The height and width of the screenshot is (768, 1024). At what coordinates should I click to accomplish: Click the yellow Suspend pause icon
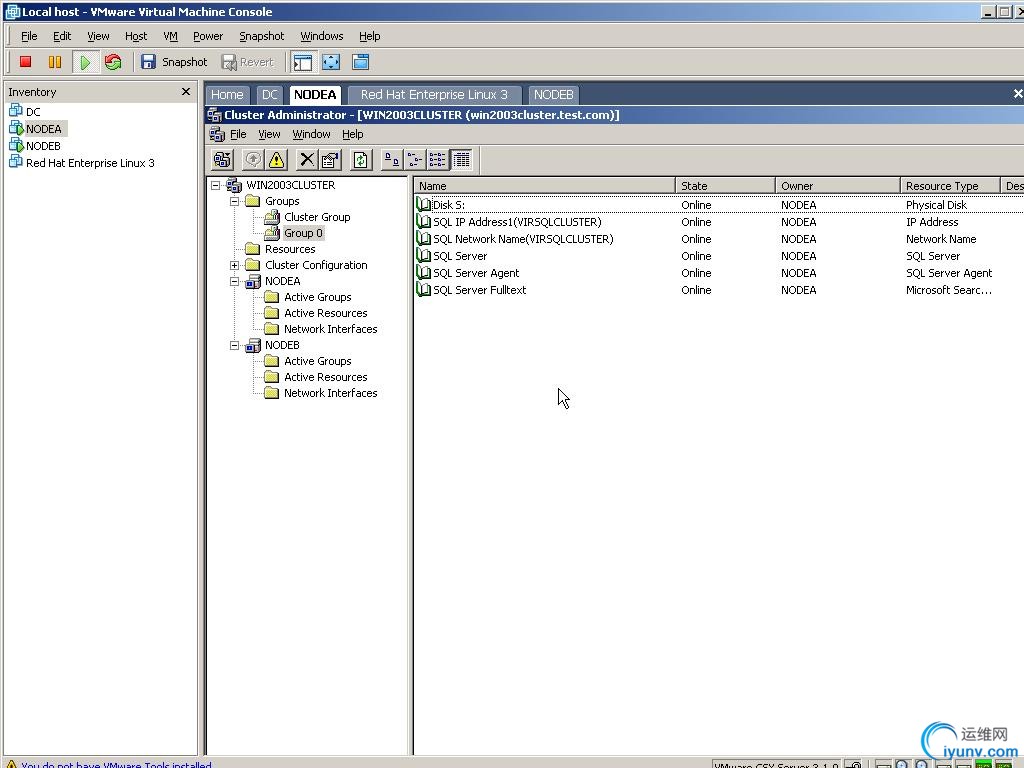click(x=55, y=62)
